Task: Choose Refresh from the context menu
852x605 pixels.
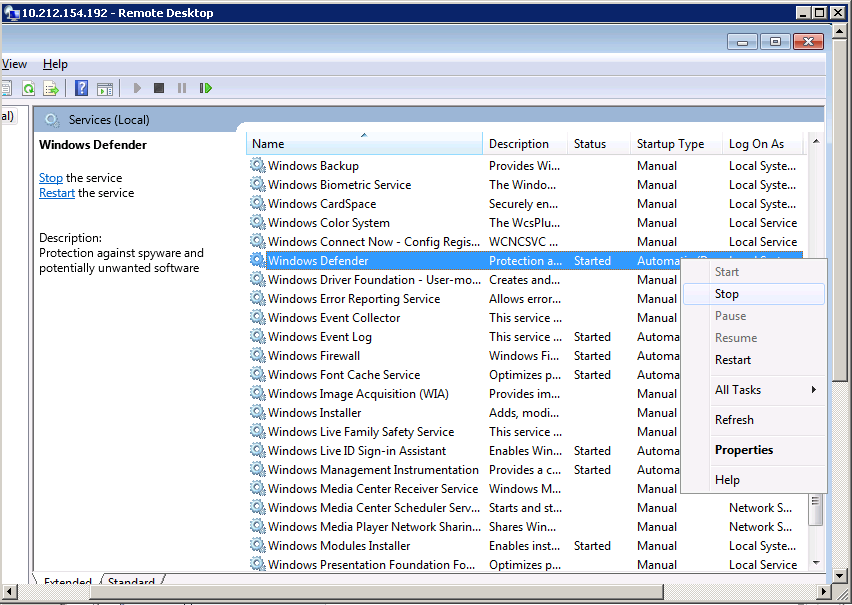Action: [x=753, y=420]
